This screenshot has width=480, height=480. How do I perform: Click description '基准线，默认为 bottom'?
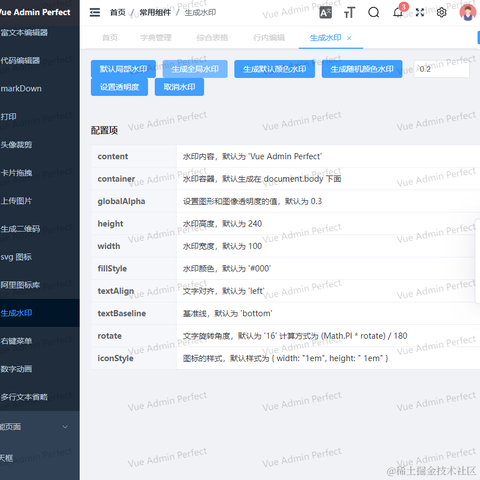point(227,313)
